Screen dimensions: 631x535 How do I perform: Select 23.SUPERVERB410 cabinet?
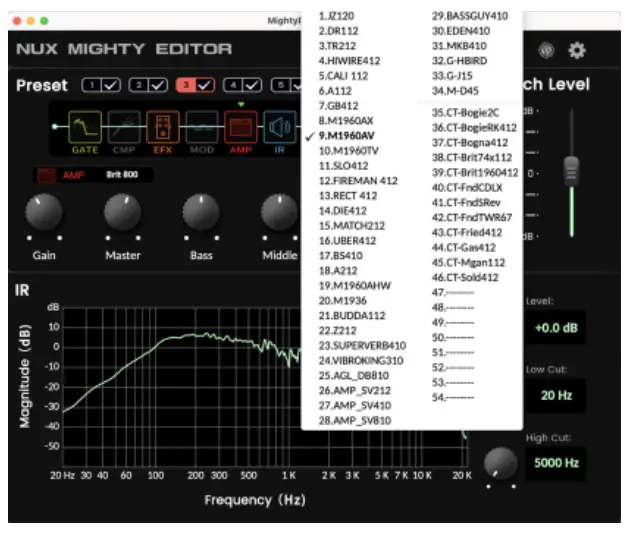pyautogui.click(x=362, y=346)
